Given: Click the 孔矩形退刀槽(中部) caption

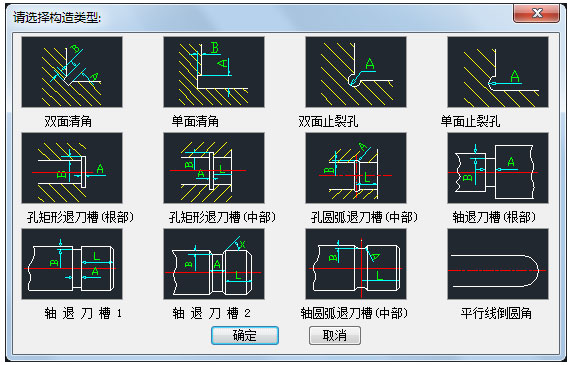Looking at the screenshot, I should [x=223, y=217].
